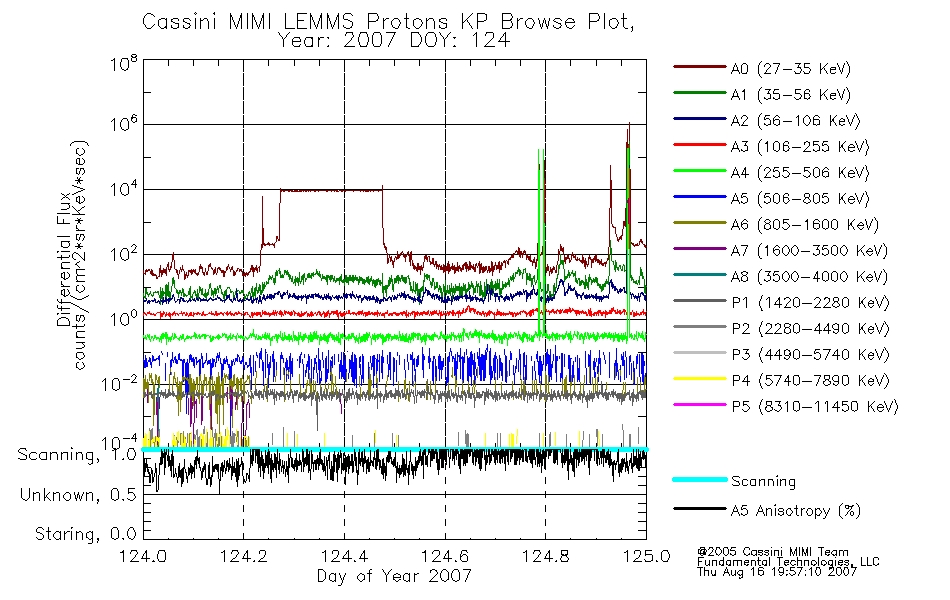
Task: Click the black A5 Anisotropy legend line
Action: [x=699, y=508]
